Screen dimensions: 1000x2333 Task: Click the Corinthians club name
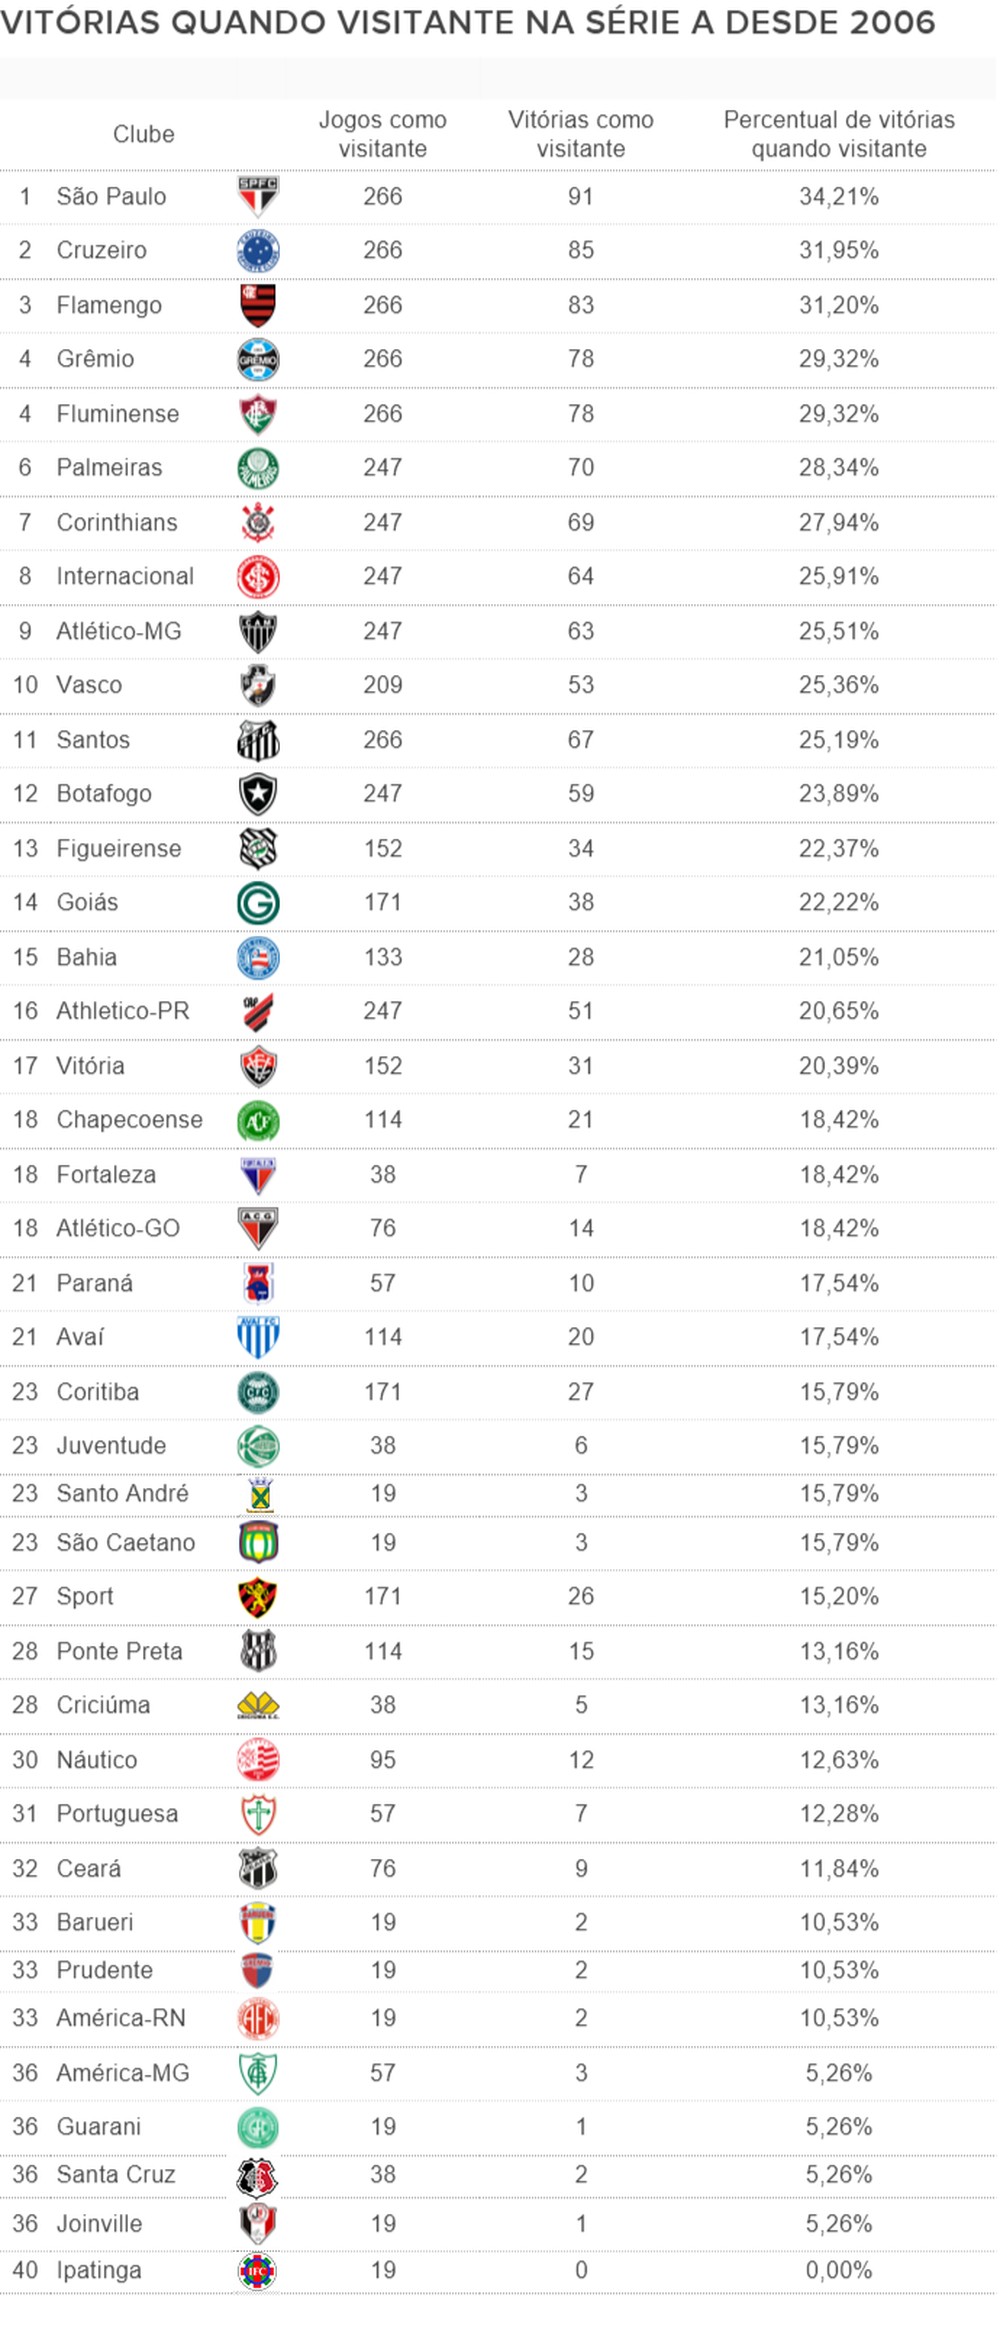pos(117,522)
